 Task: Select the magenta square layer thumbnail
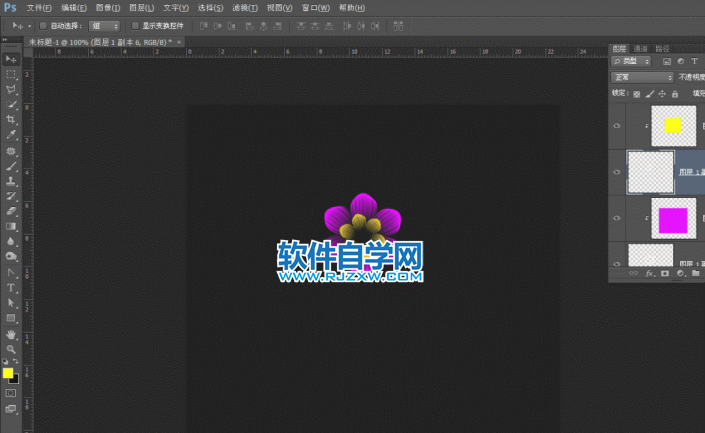coord(674,218)
